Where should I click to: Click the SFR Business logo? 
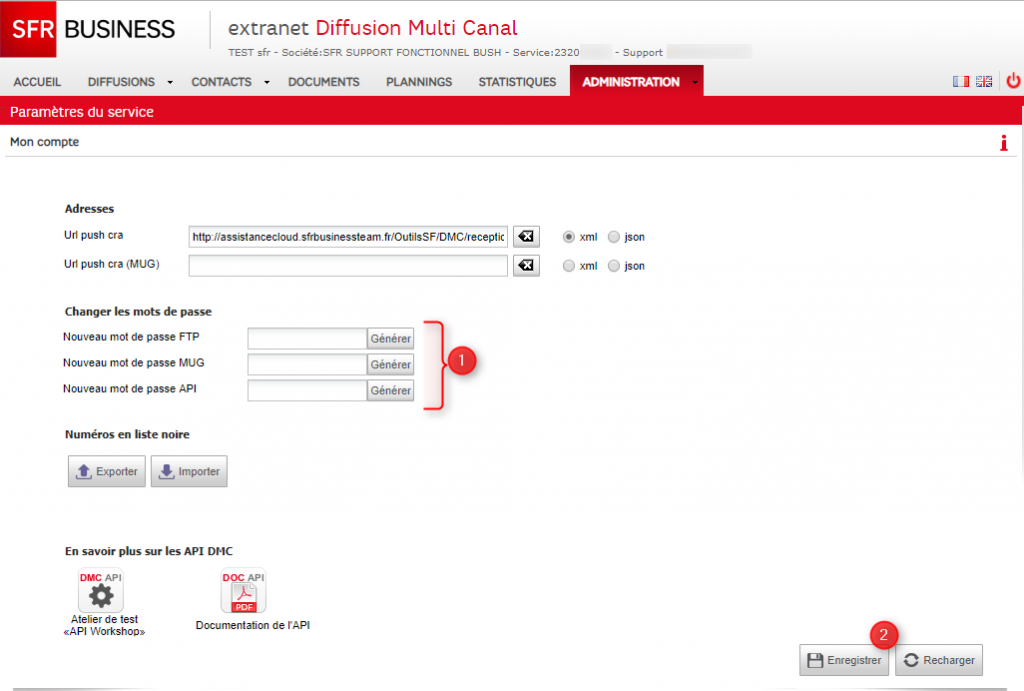coord(88,29)
